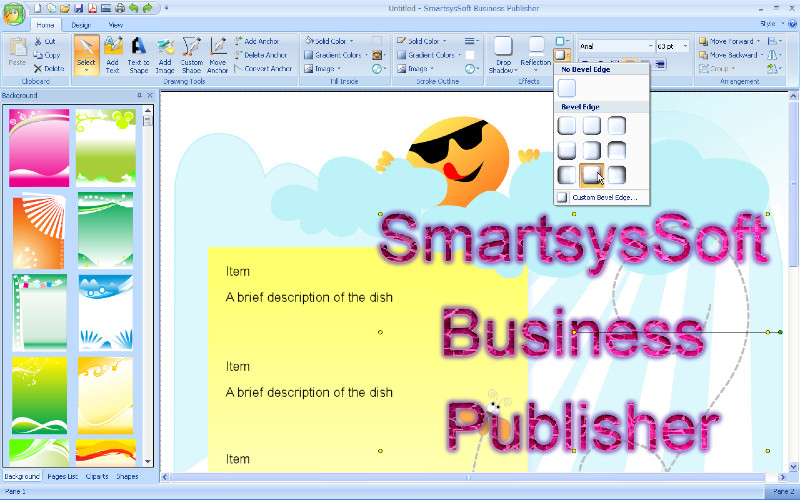This screenshot has height=500, width=800.
Task: Switch to the View ribbon tab
Action: click(116, 24)
